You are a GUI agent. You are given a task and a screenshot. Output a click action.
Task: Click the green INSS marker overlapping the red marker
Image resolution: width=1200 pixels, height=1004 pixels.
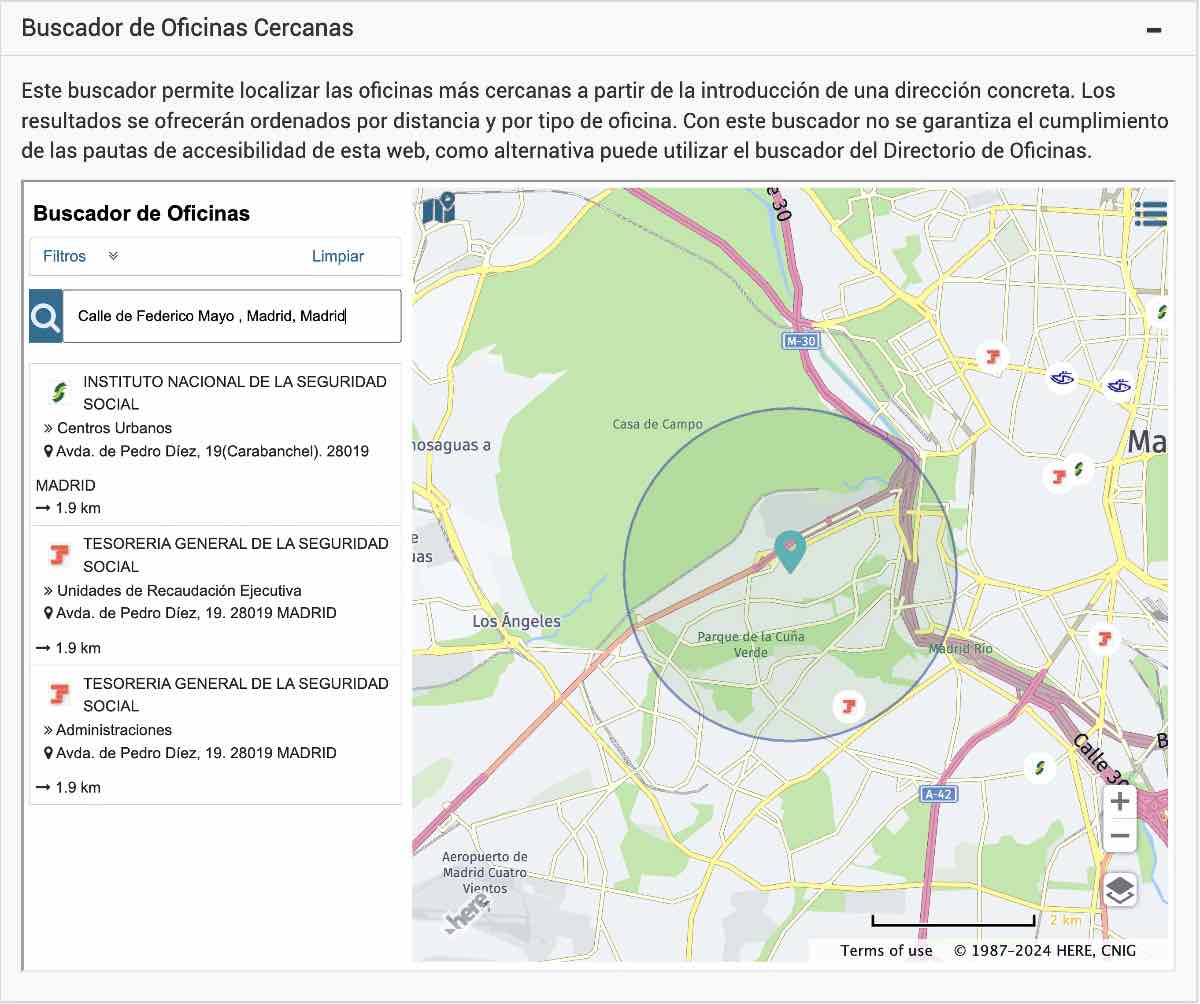pos(1079,467)
